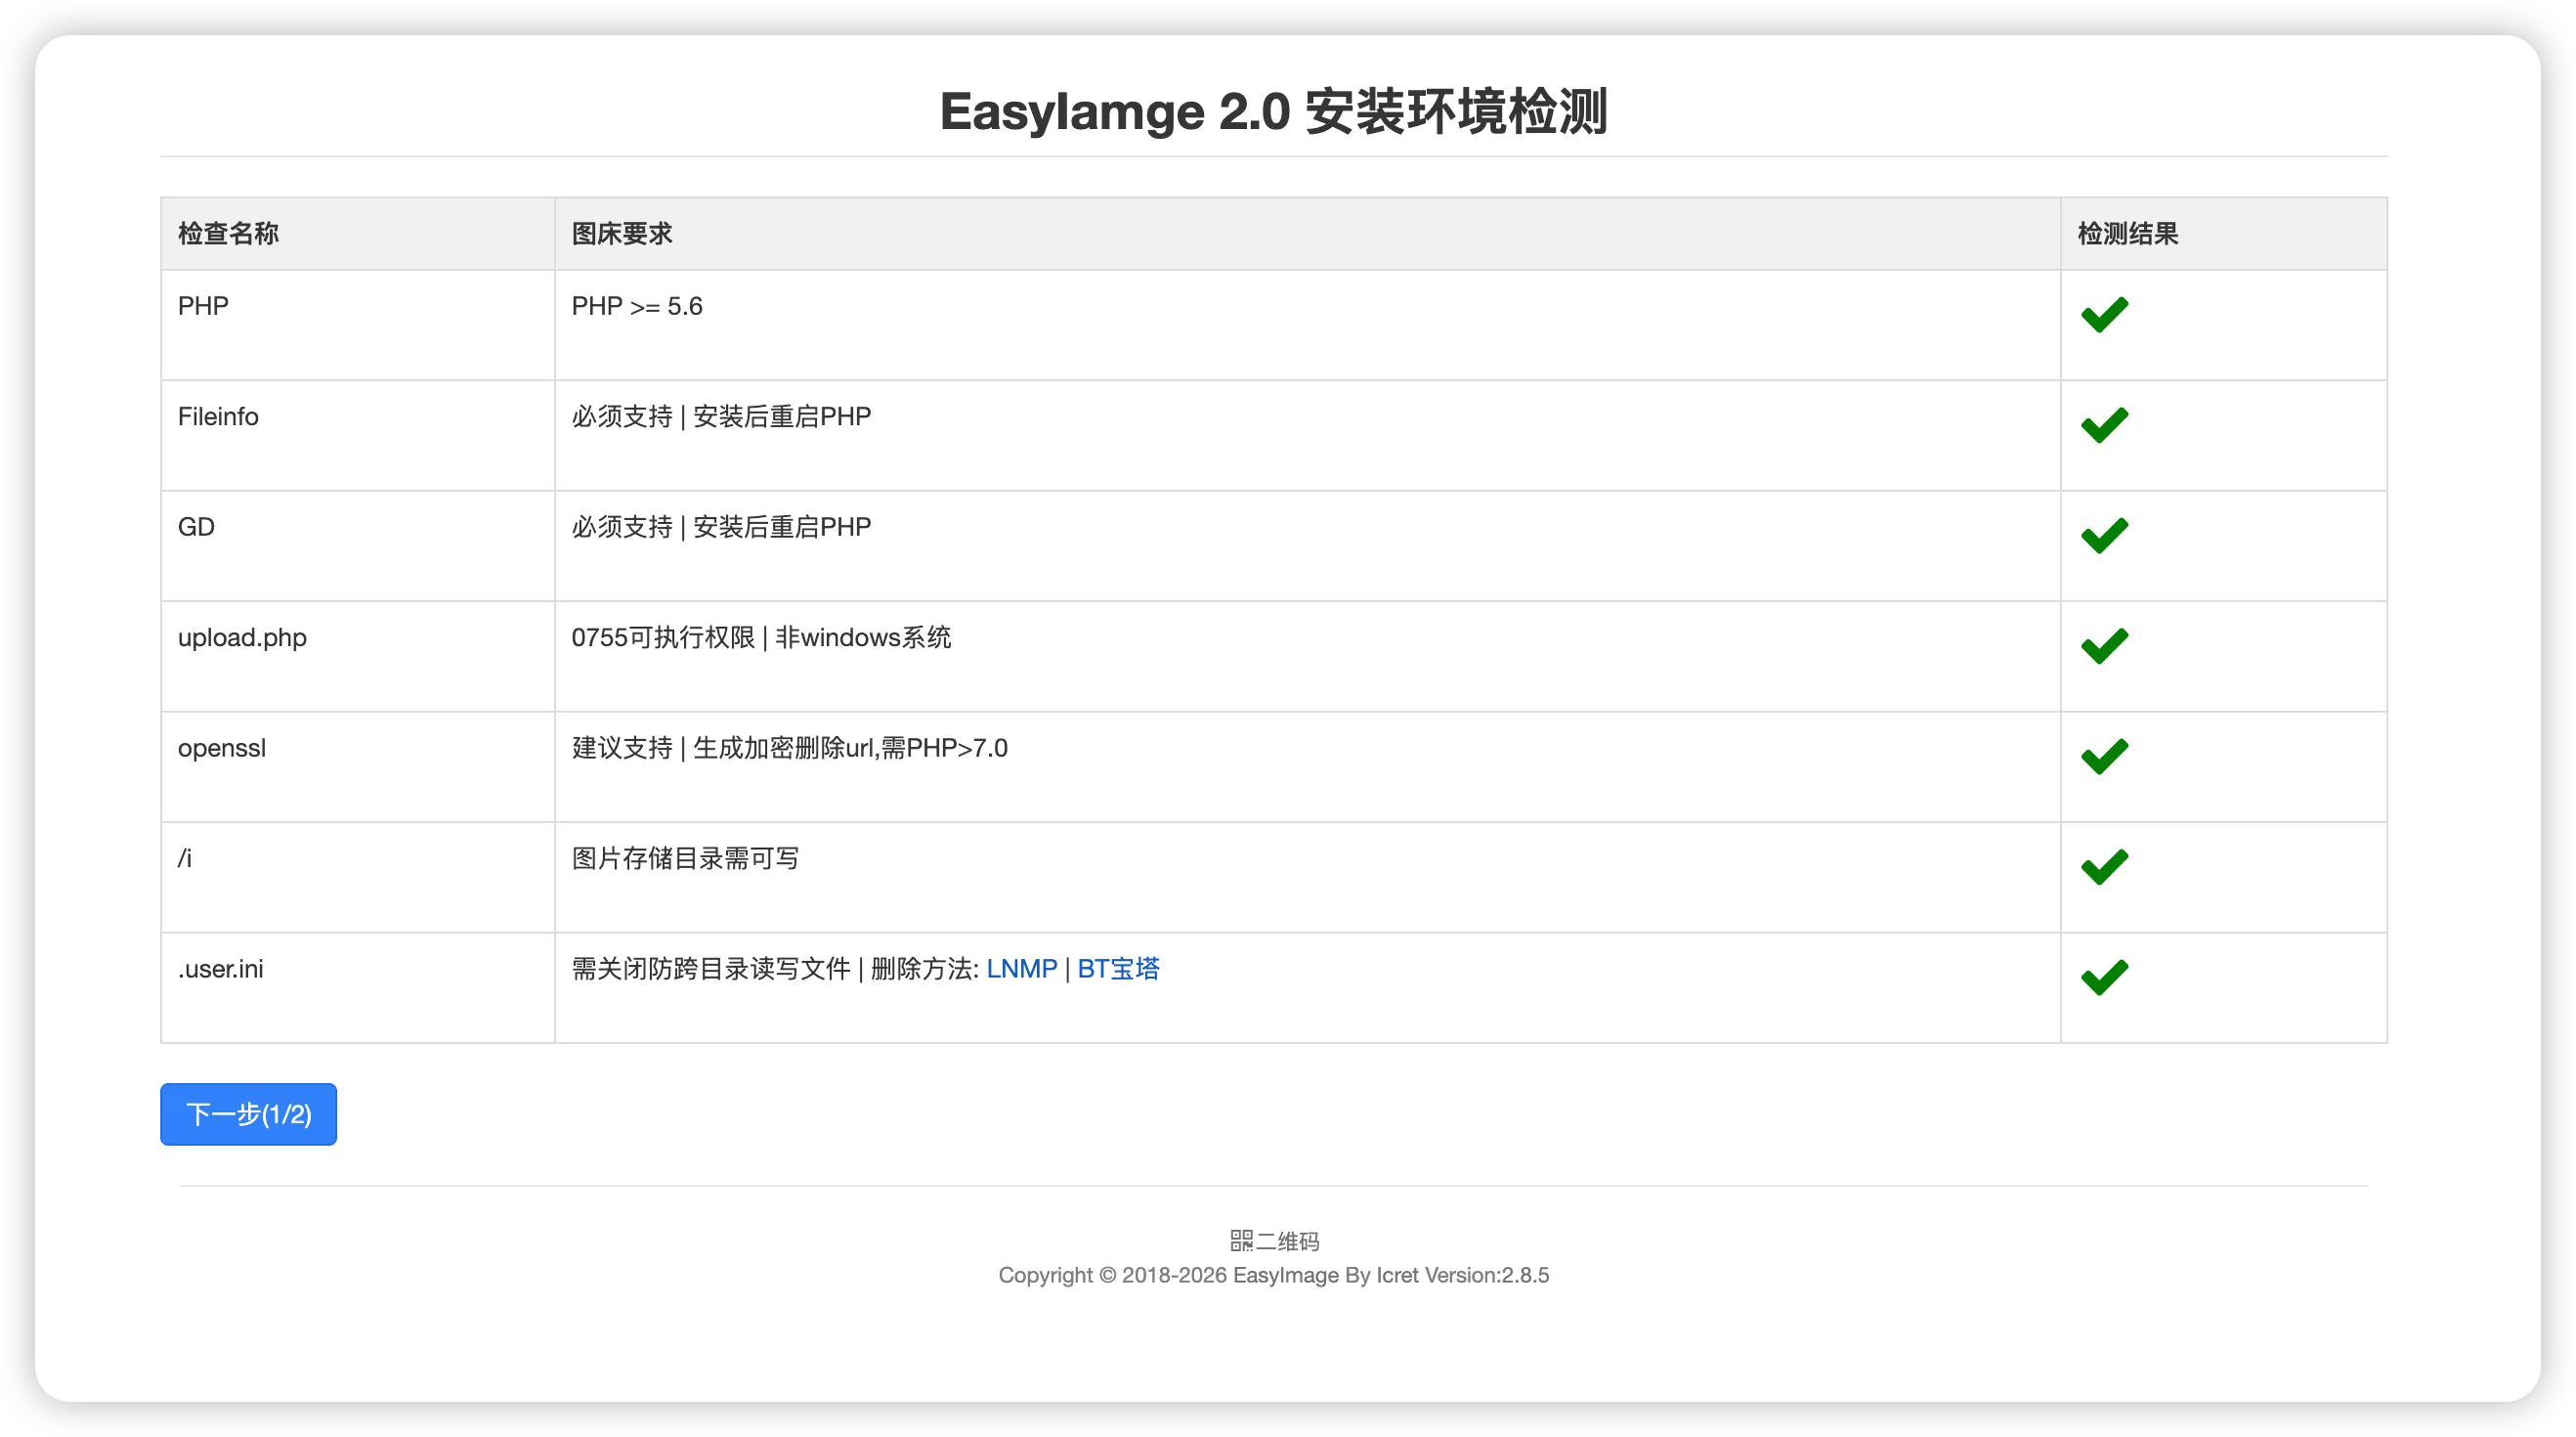Click the .user.ini result checkmark
The image size is (2576, 1437).
pos(2104,978)
